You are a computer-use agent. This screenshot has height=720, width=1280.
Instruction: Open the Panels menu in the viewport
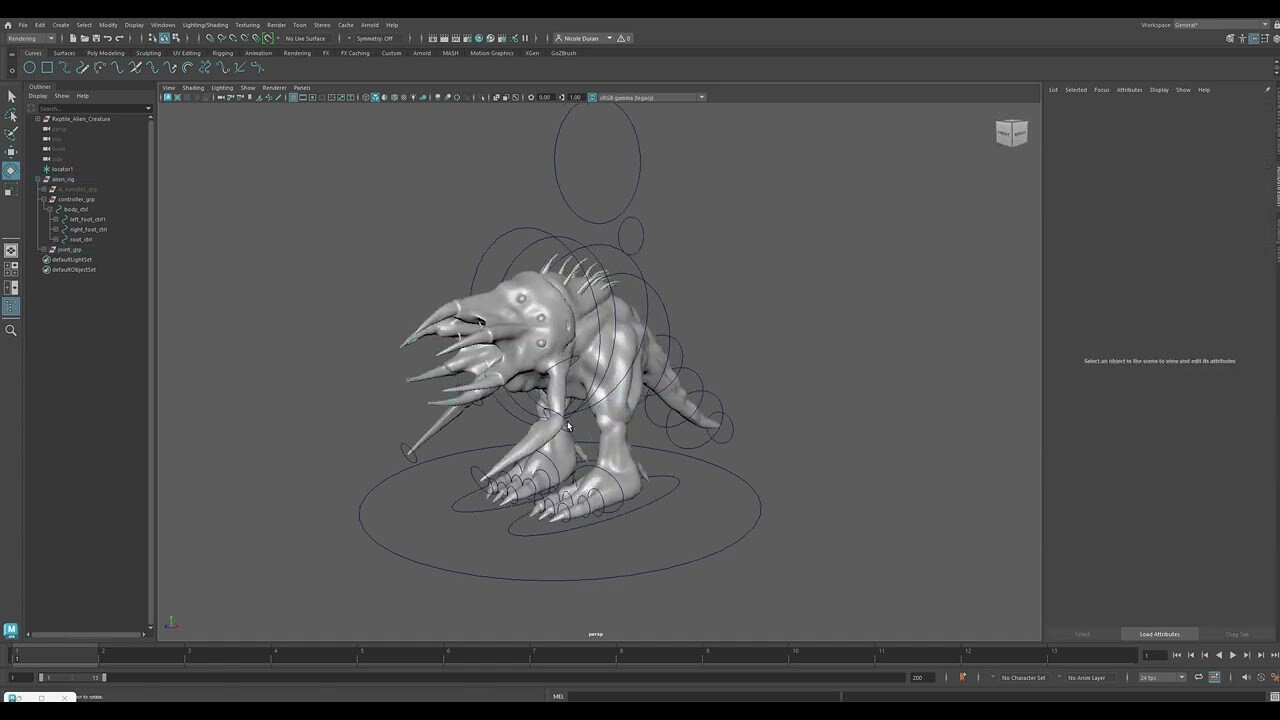(302, 89)
